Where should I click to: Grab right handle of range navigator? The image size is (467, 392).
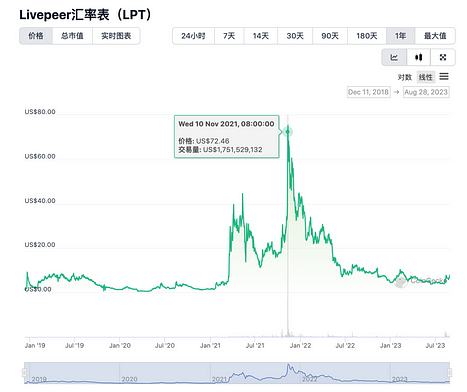coord(450,372)
